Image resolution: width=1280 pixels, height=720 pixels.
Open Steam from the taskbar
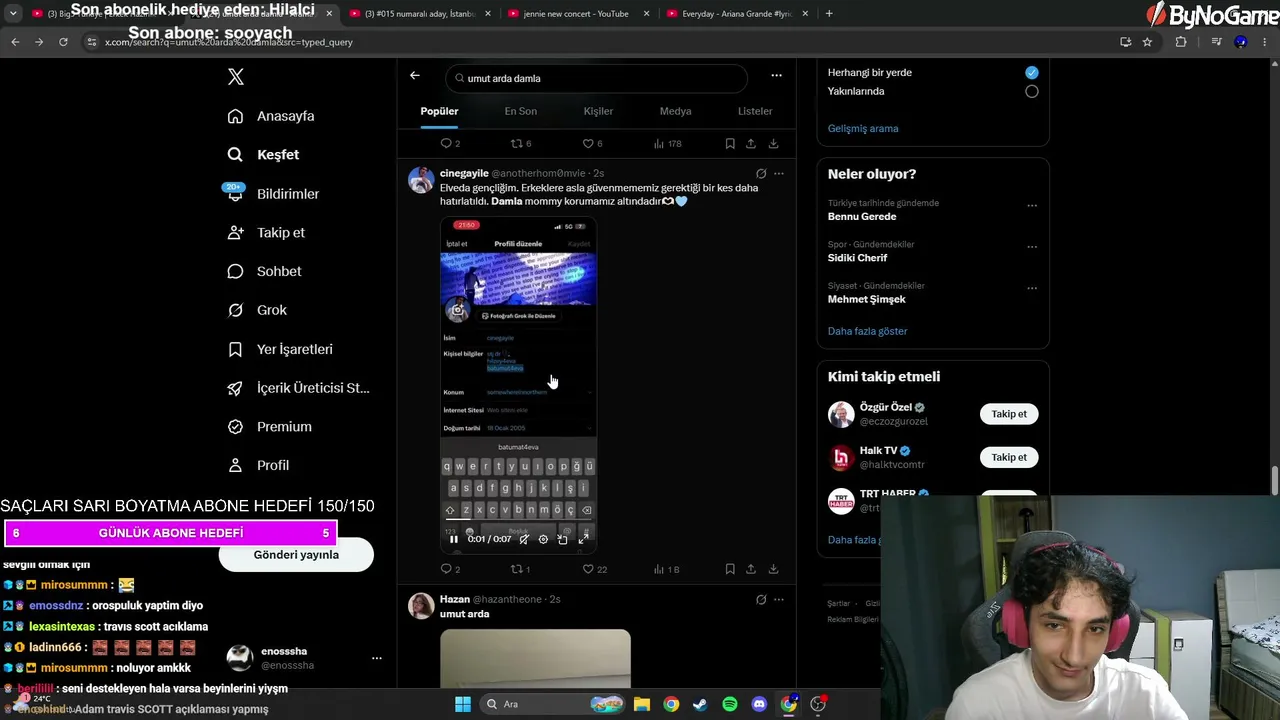700,704
